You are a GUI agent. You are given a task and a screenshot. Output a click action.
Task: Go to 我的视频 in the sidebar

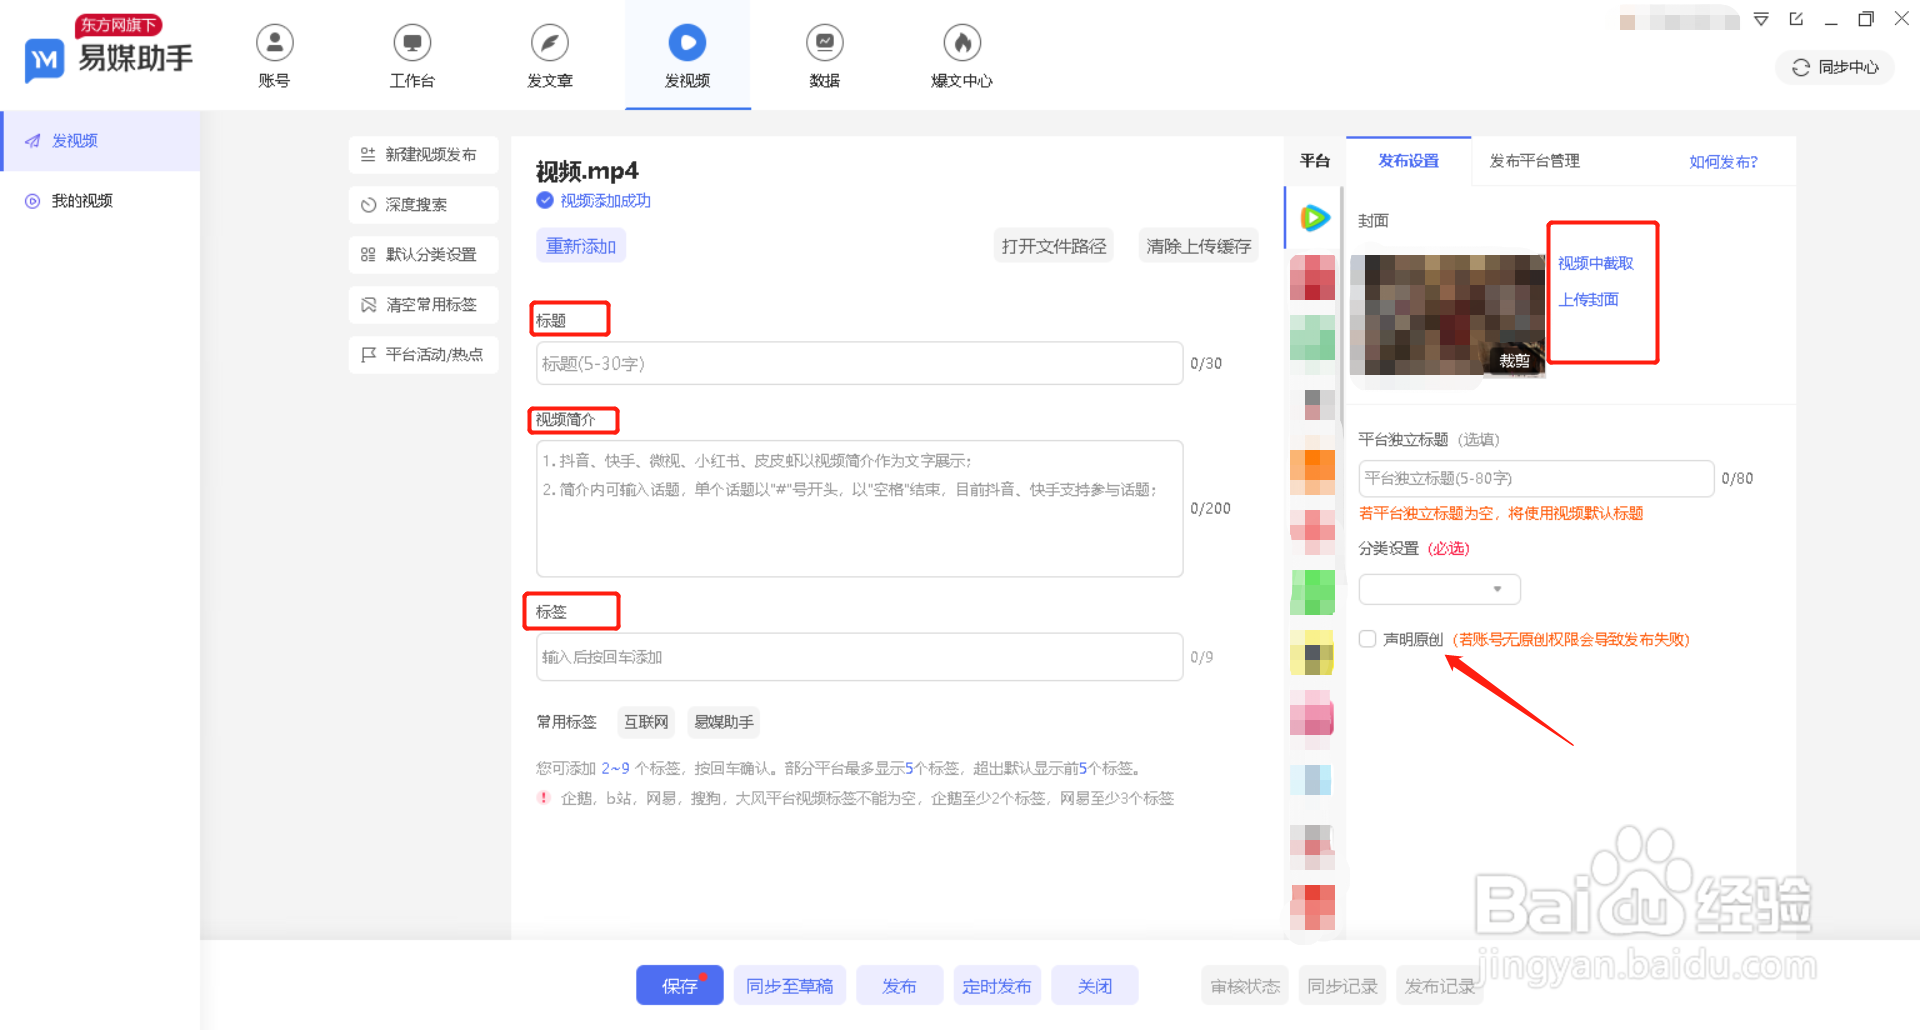click(80, 200)
